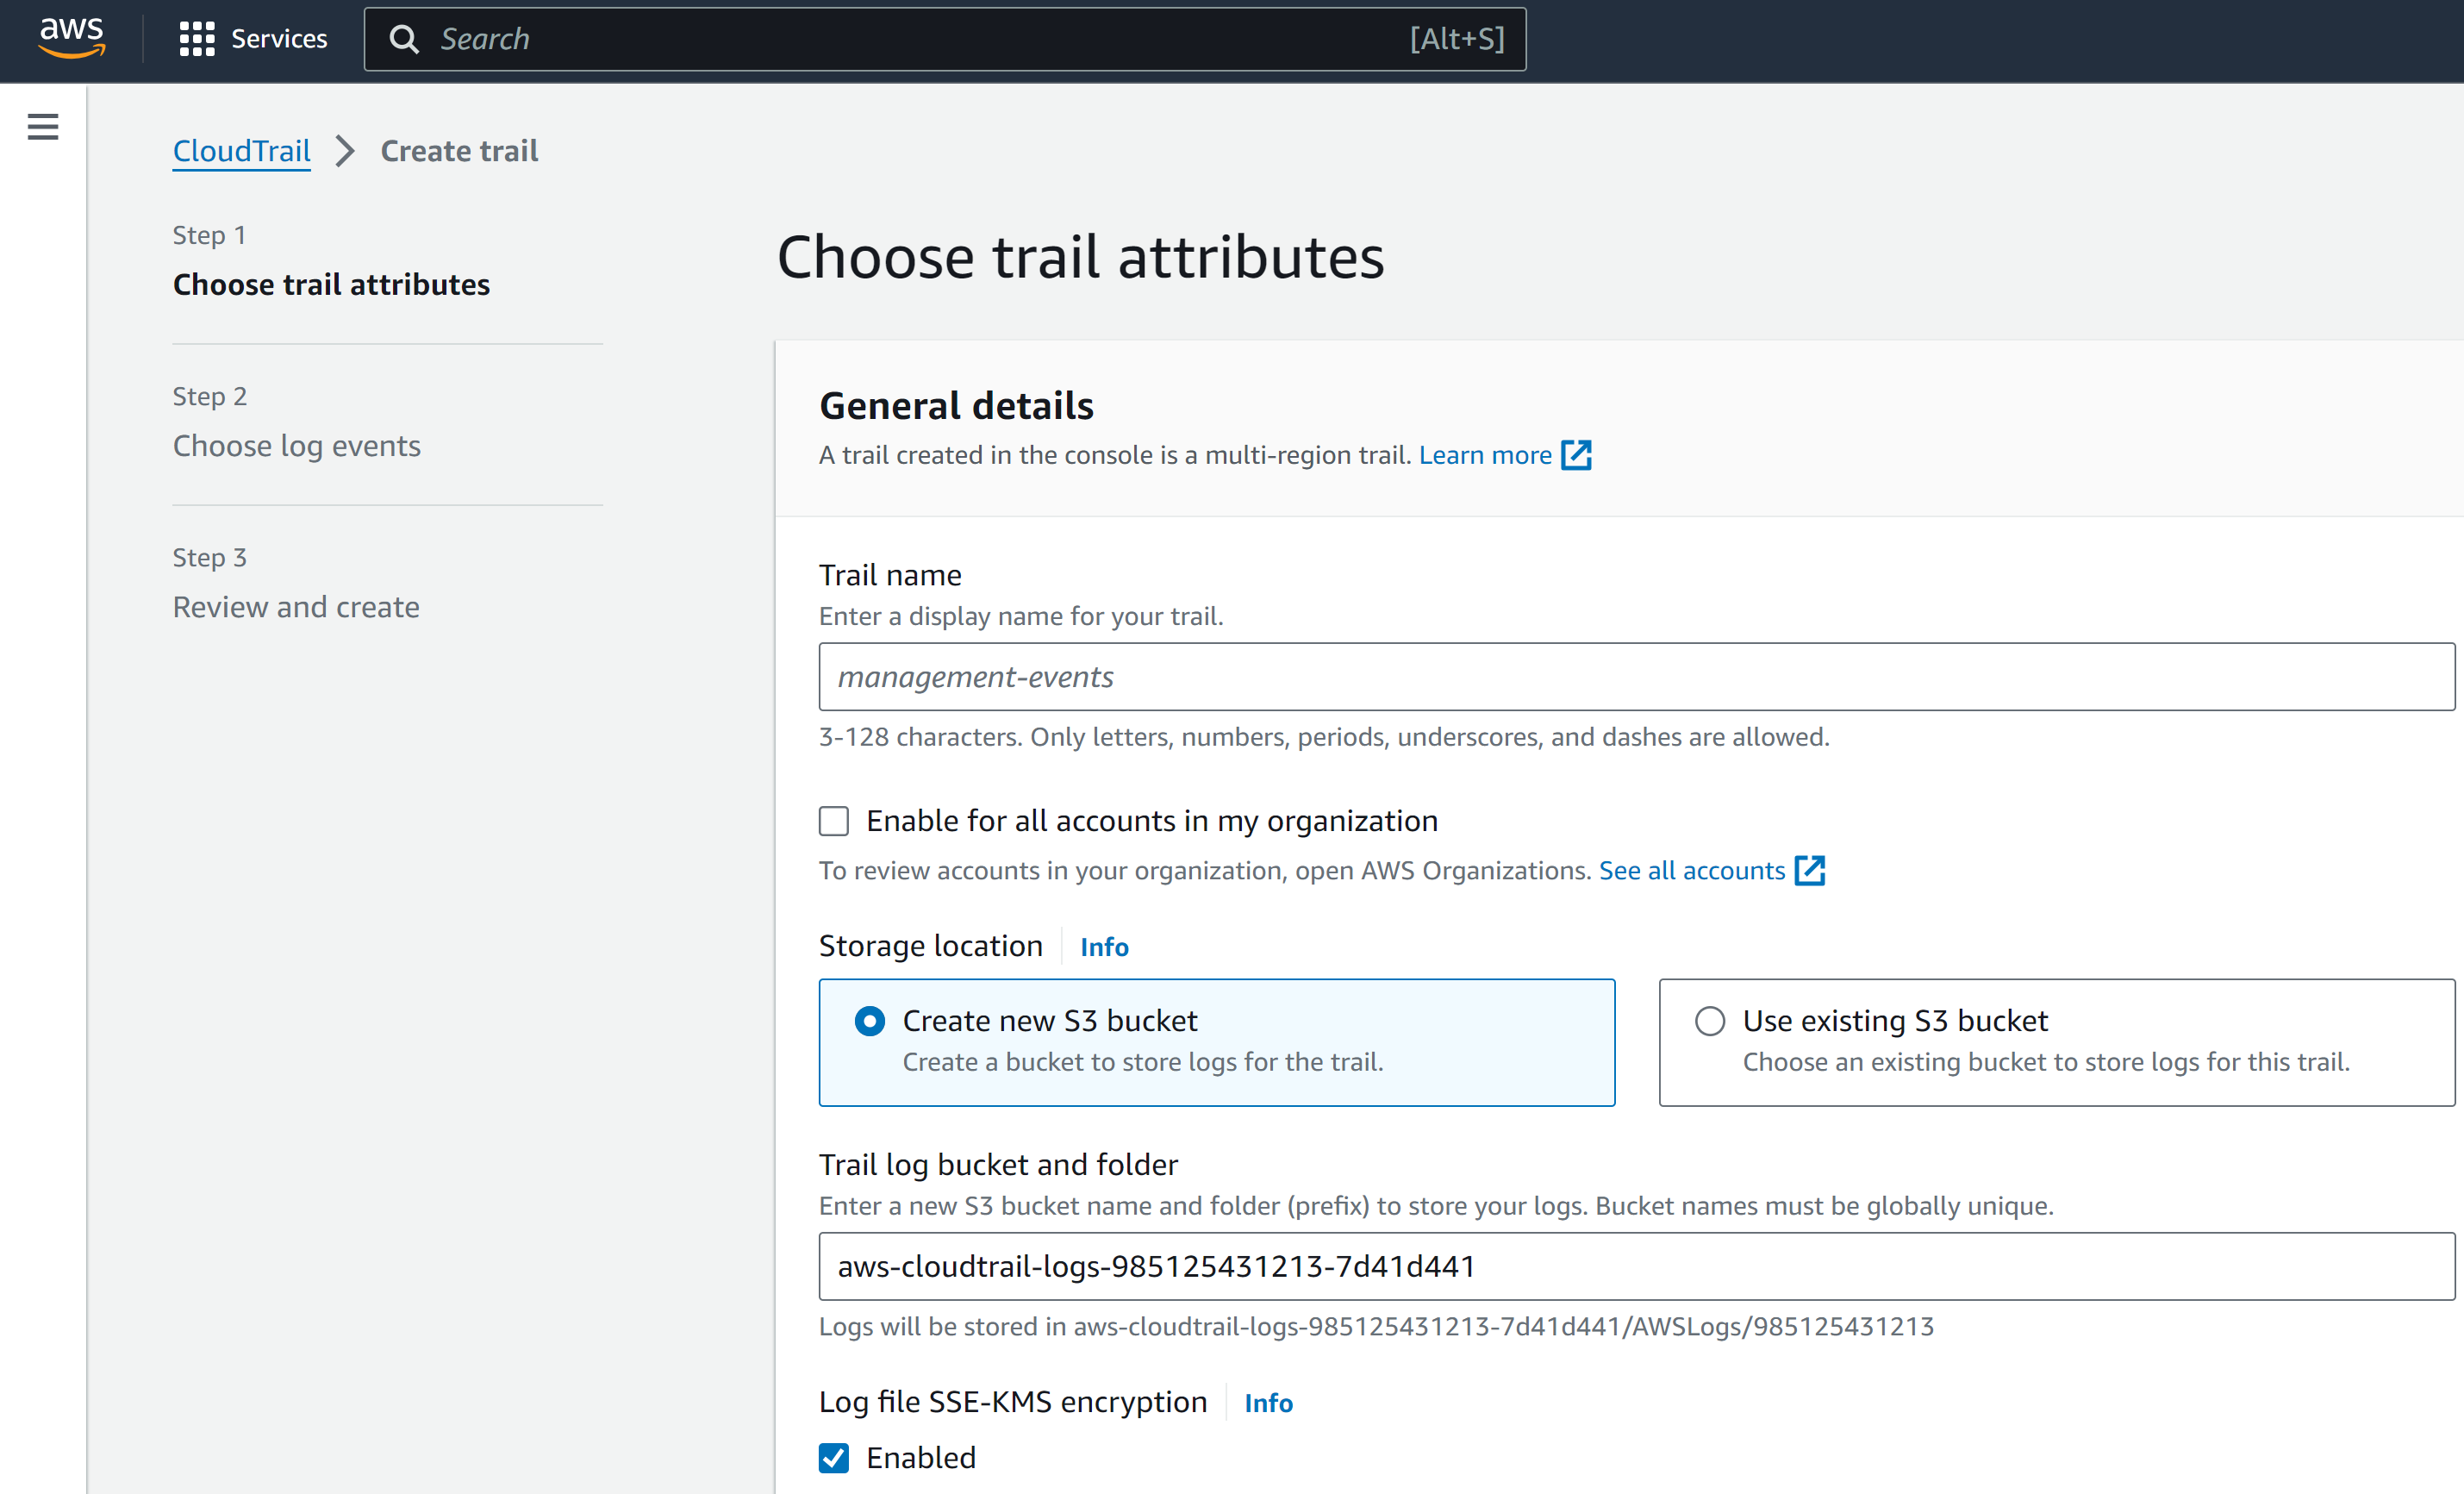Click the AWS logo to go home
This screenshot has width=2464, height=1494.
(71, 38)
